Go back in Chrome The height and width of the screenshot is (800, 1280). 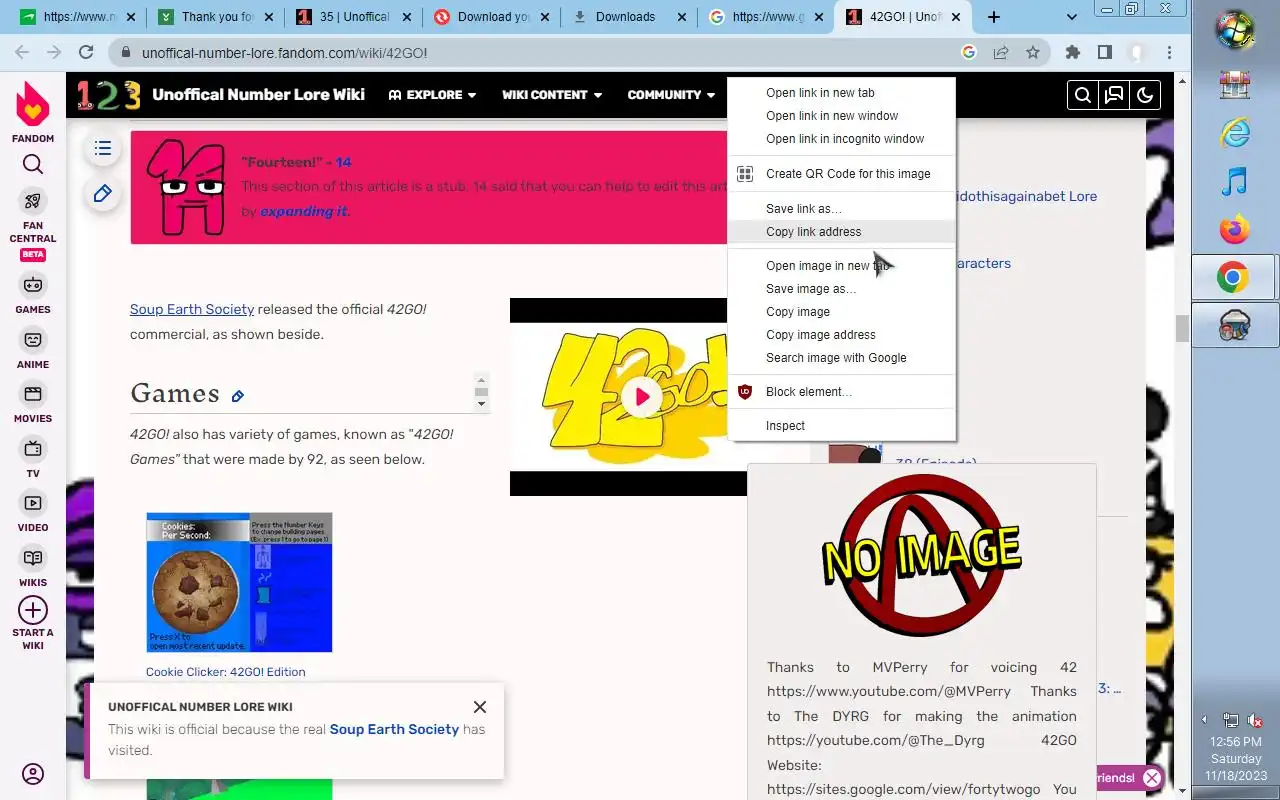22,53
